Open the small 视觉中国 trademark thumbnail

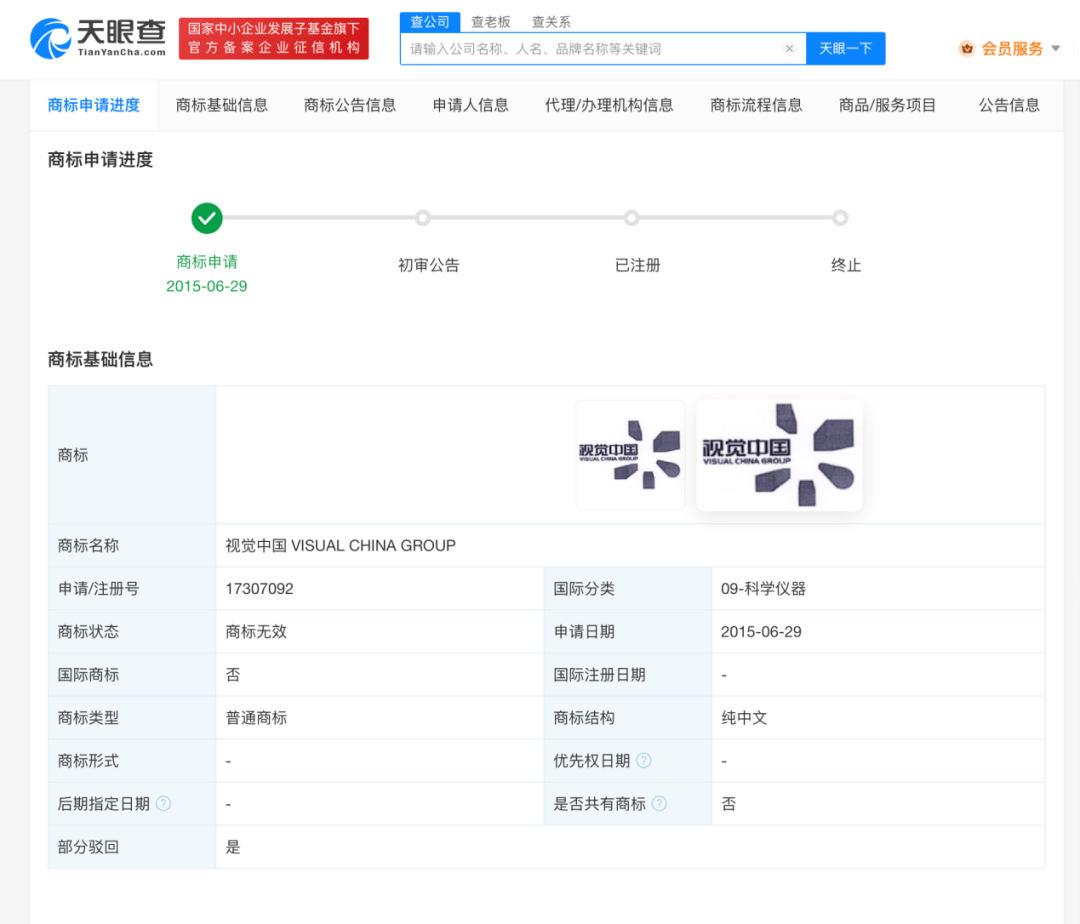pyautogui.click(x=630, y=454)
